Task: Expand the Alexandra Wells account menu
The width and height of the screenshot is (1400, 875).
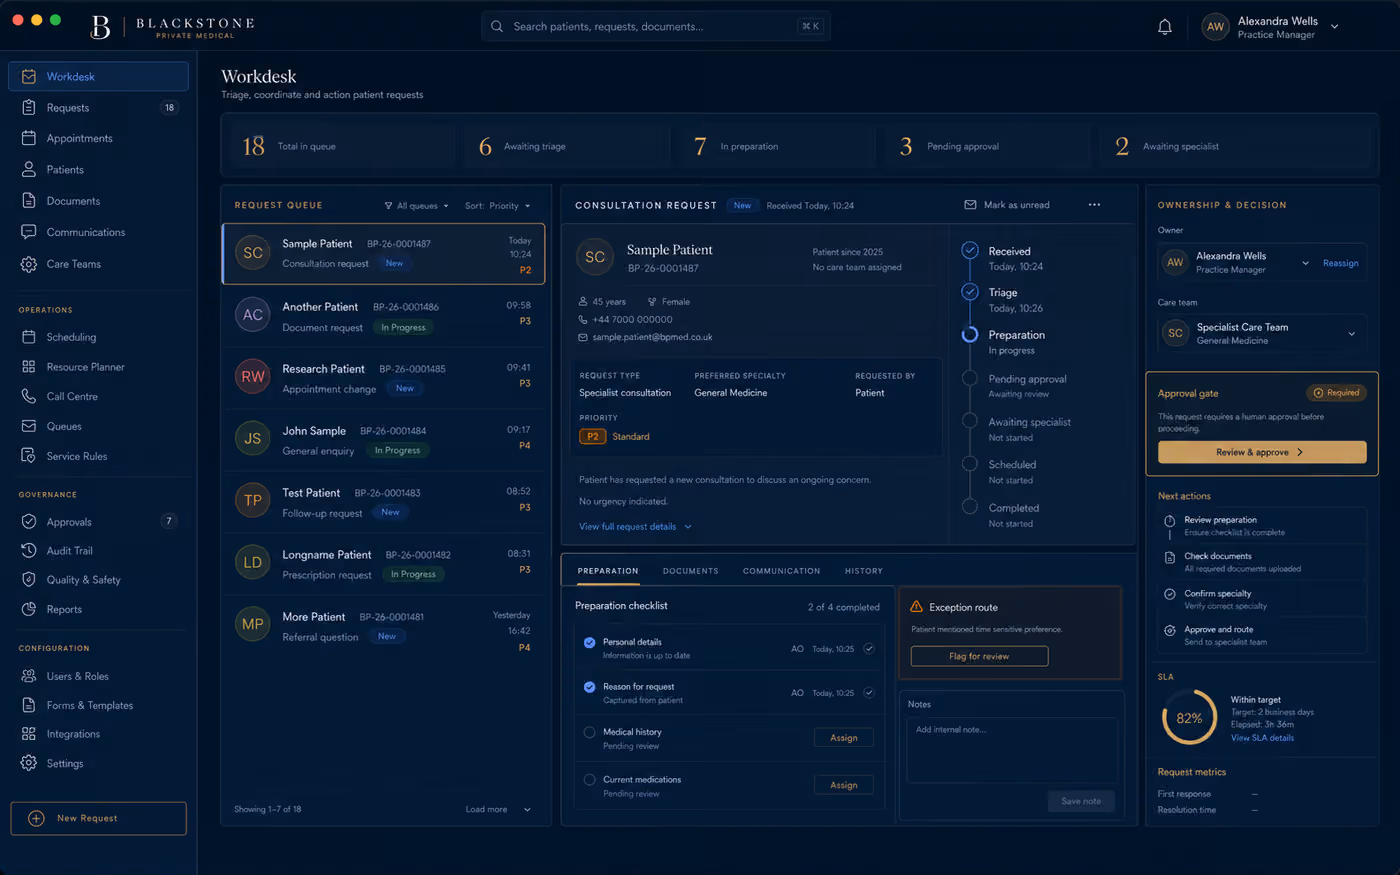Action: point(1335,27)
